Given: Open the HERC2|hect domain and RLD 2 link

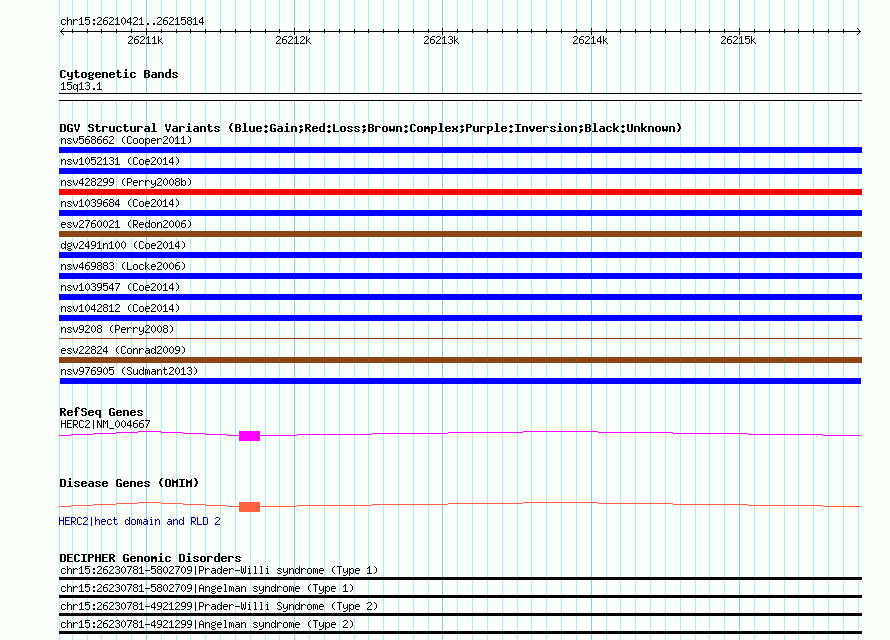Looking at the screenshot, I should pyautogui.click(x=140, y=521).
